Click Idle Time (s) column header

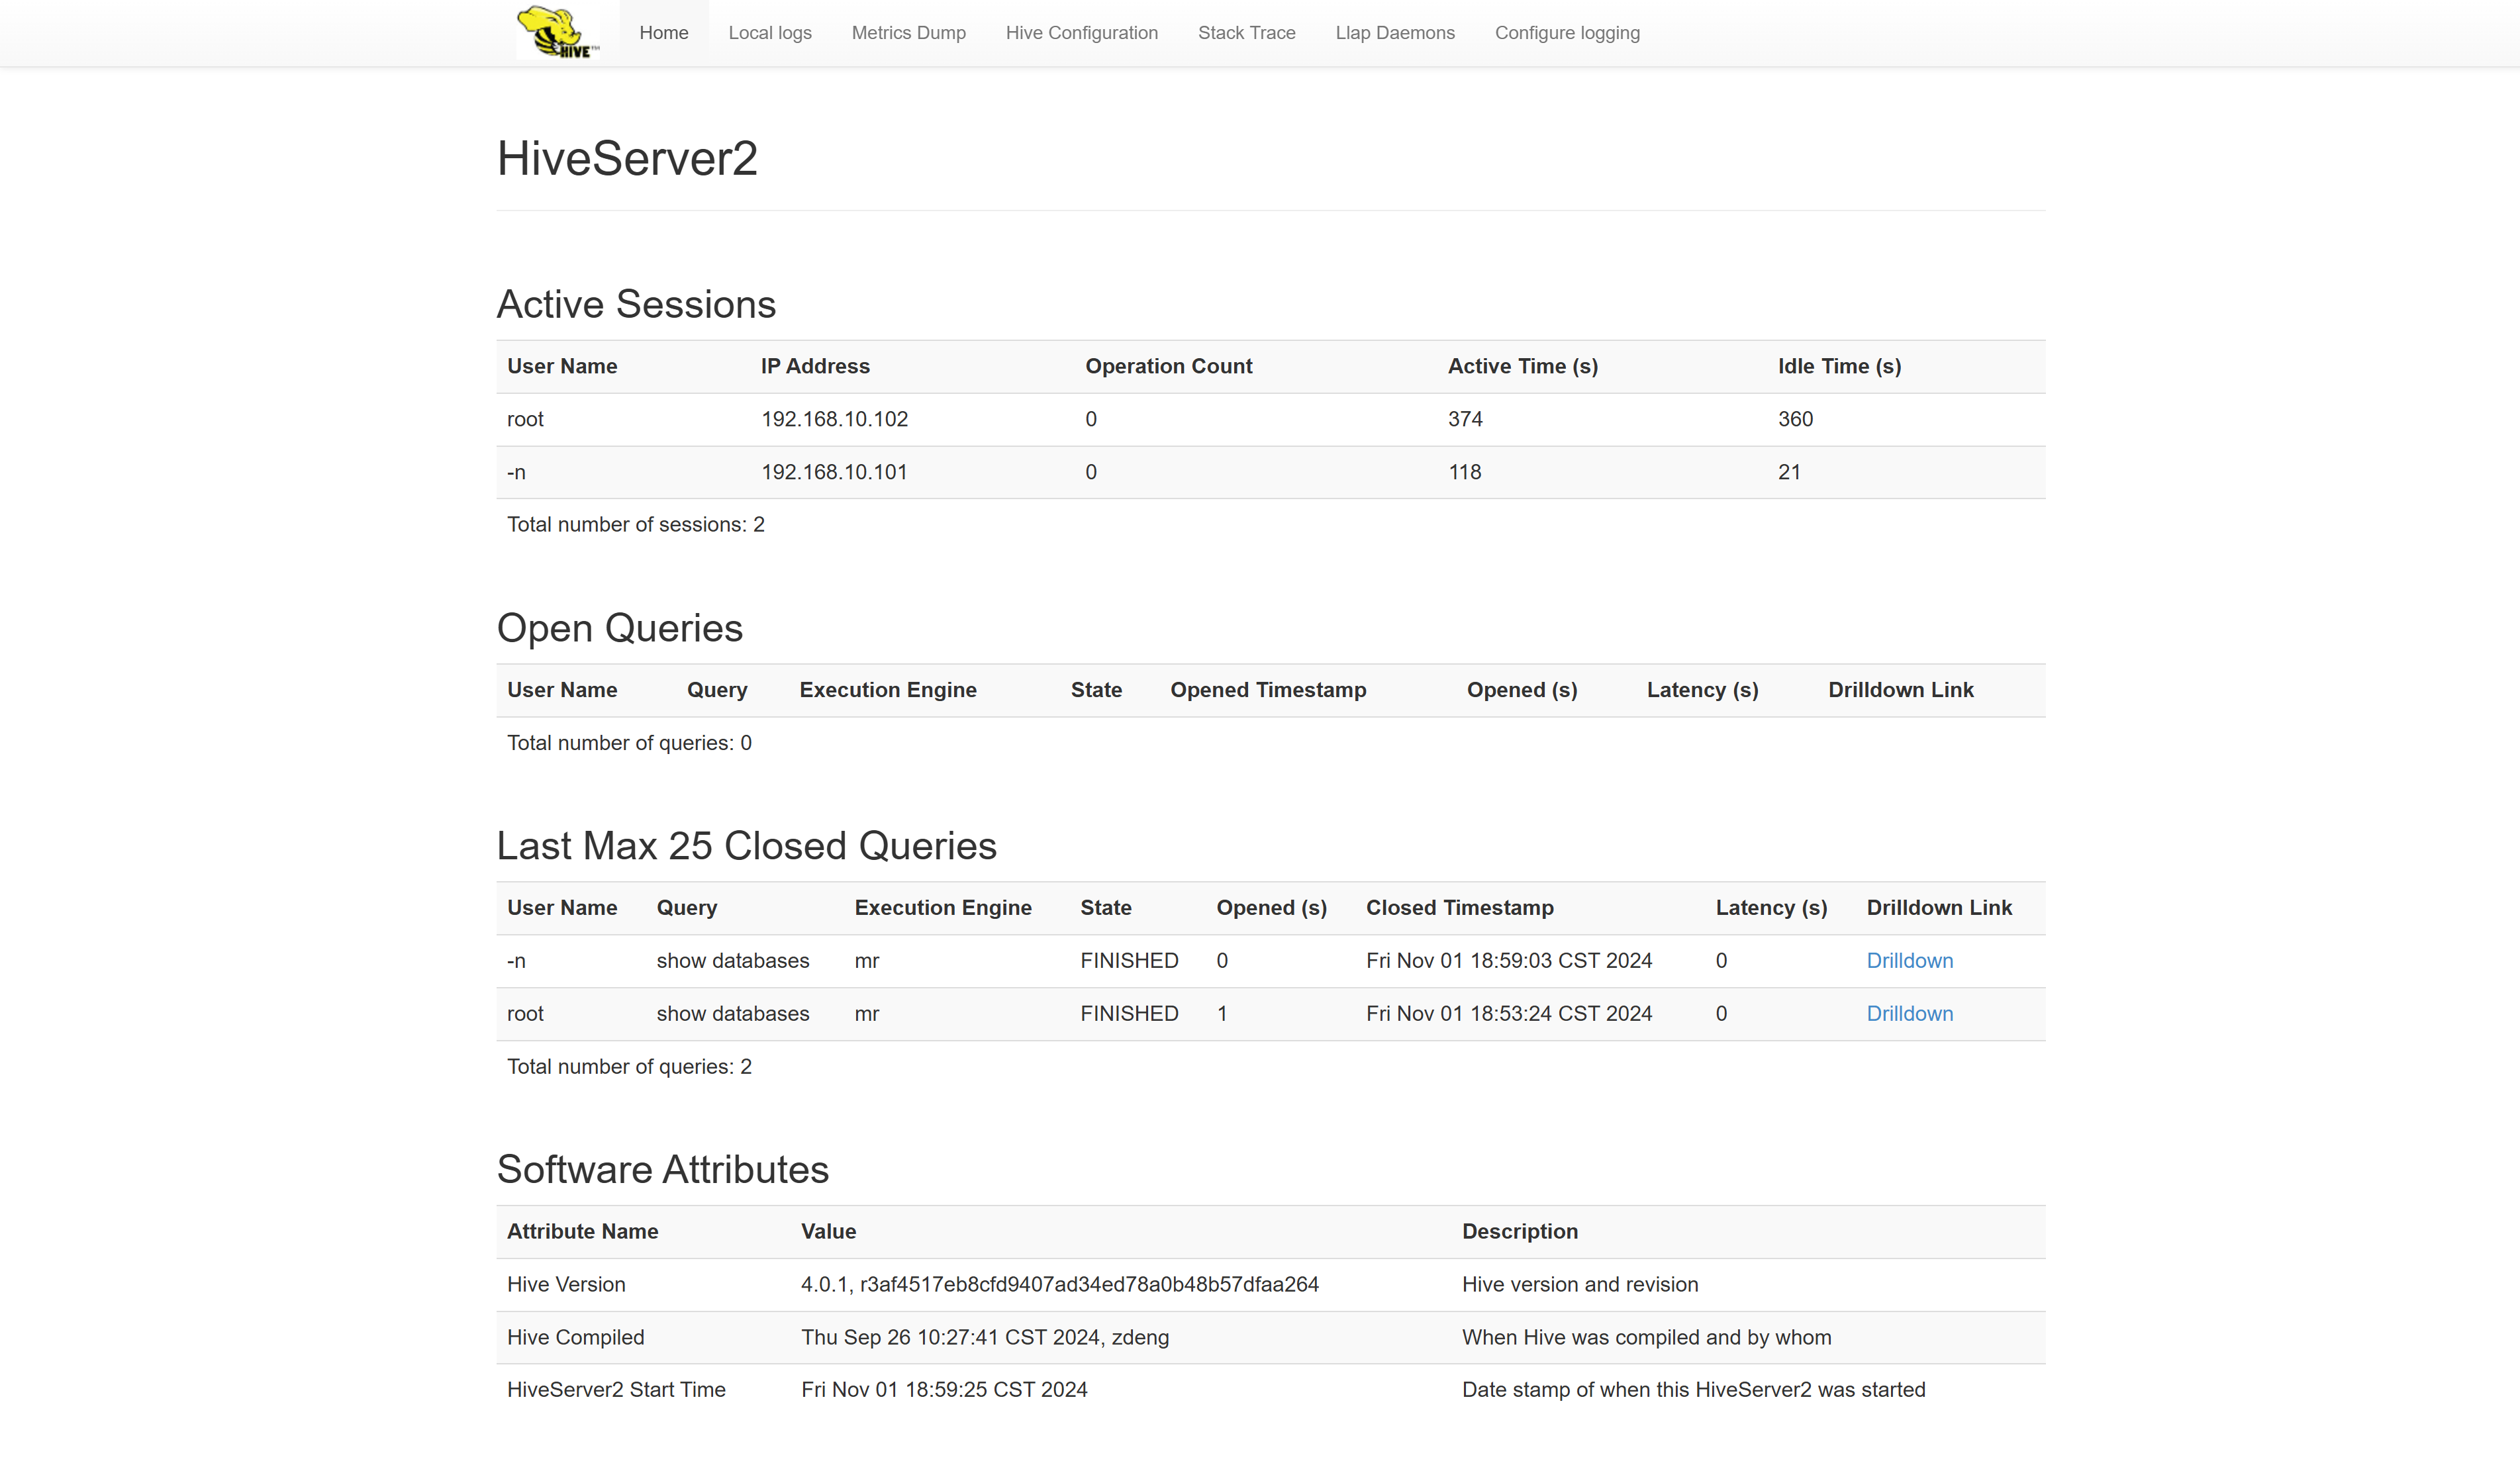tap(1840, 367)
